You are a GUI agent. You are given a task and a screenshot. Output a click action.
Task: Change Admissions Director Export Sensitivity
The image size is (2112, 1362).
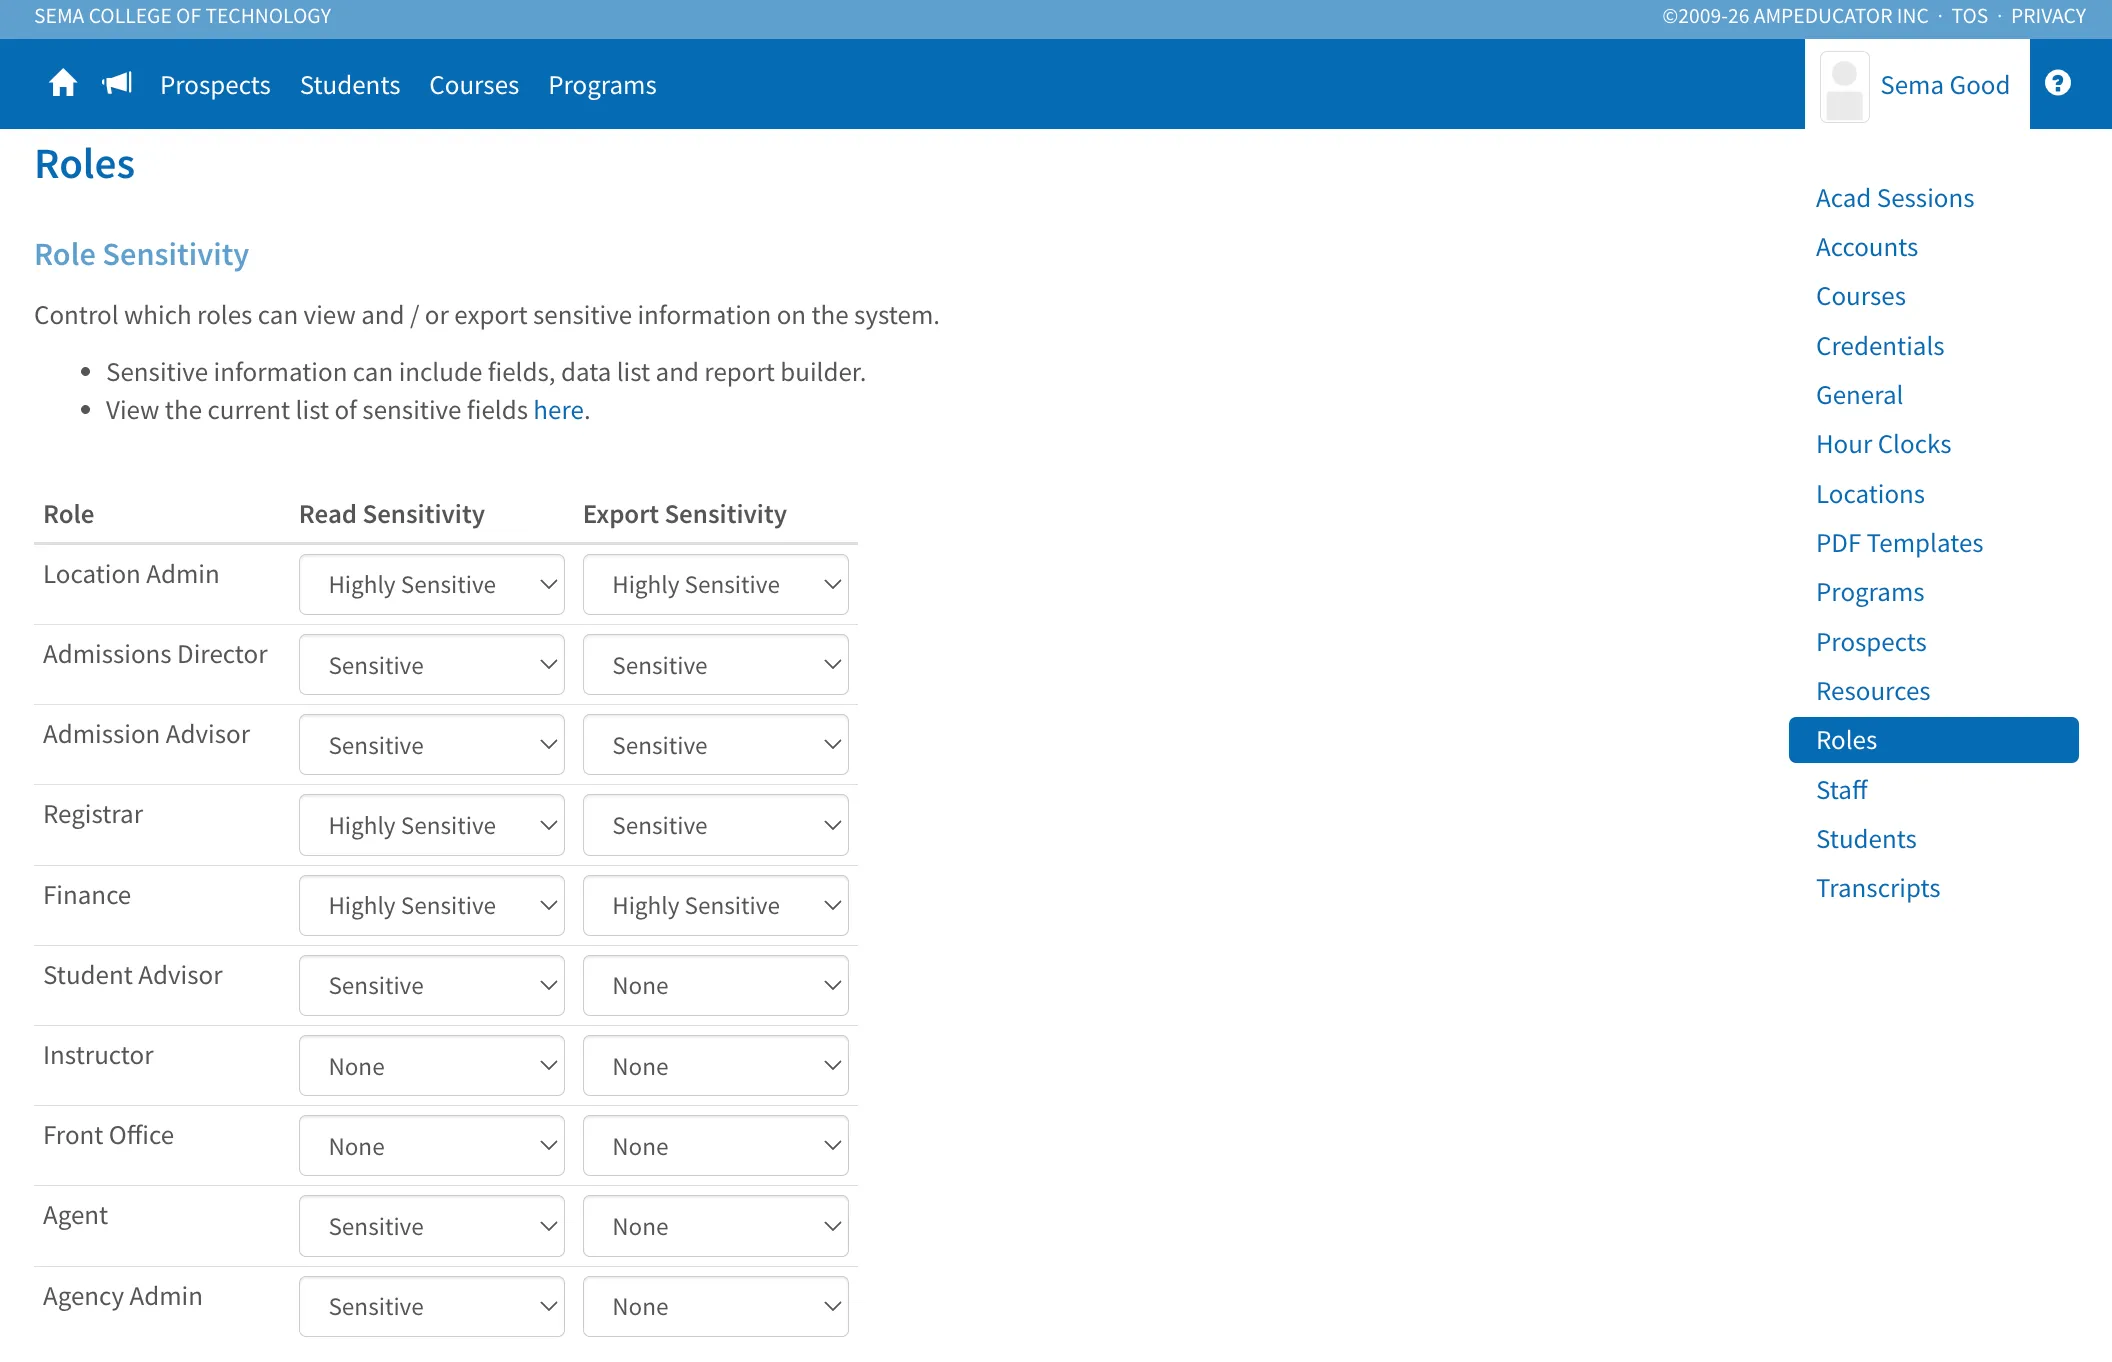715,665
